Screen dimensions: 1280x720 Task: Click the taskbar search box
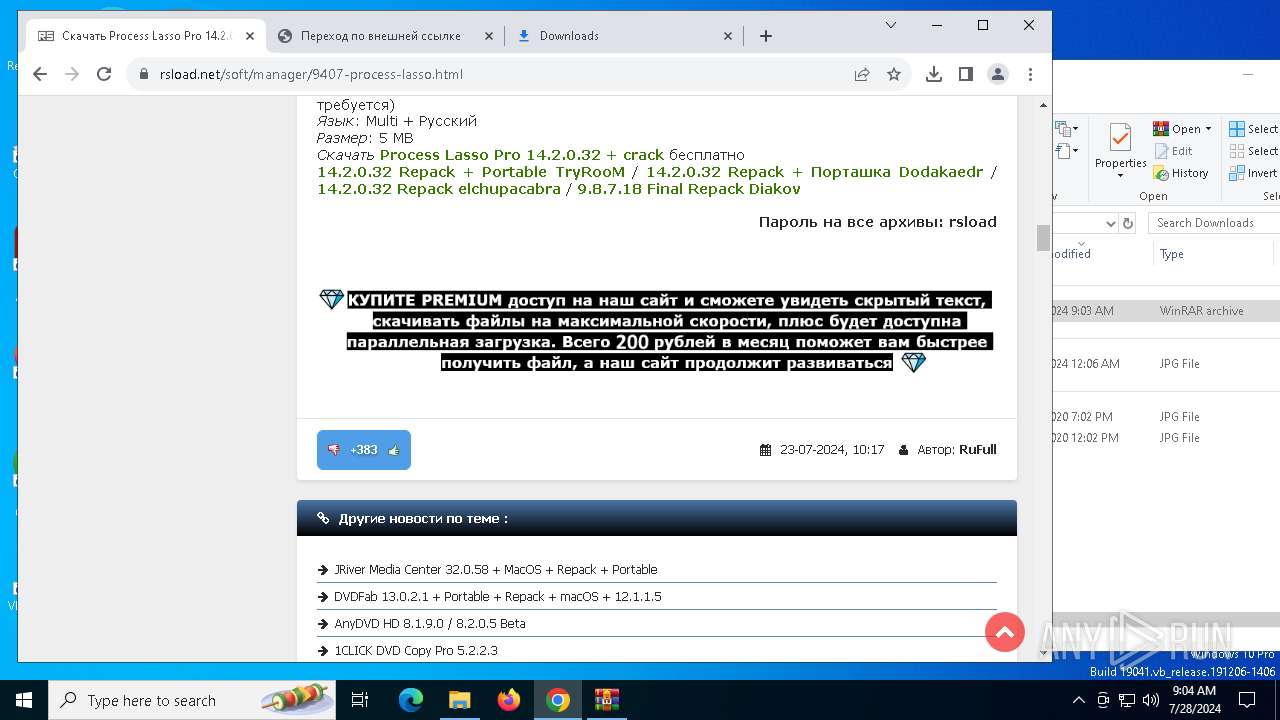click(194, 700)
